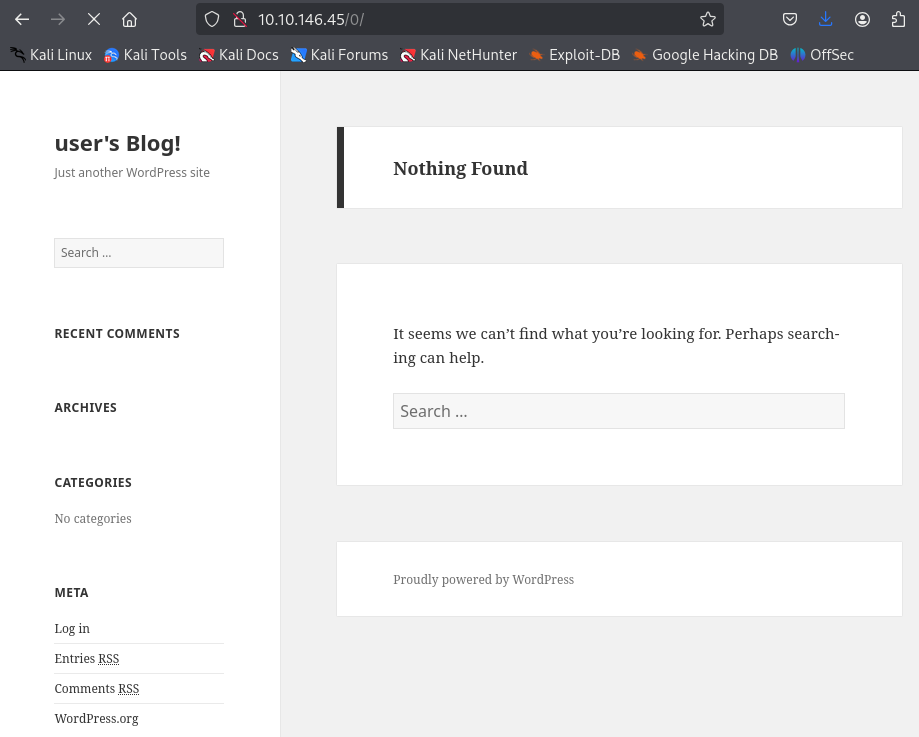
Task: Open the downloads panel
Action: click(x=826, y=19)
